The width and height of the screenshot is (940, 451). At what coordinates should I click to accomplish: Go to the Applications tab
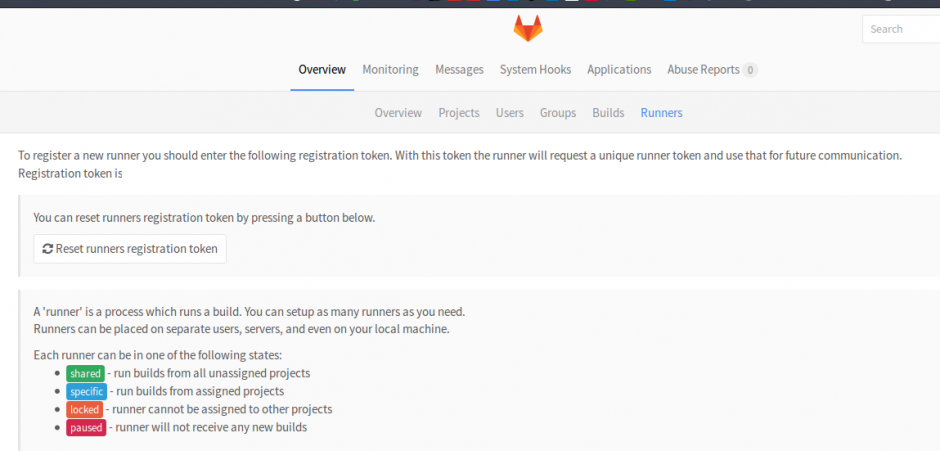point(619,70)
